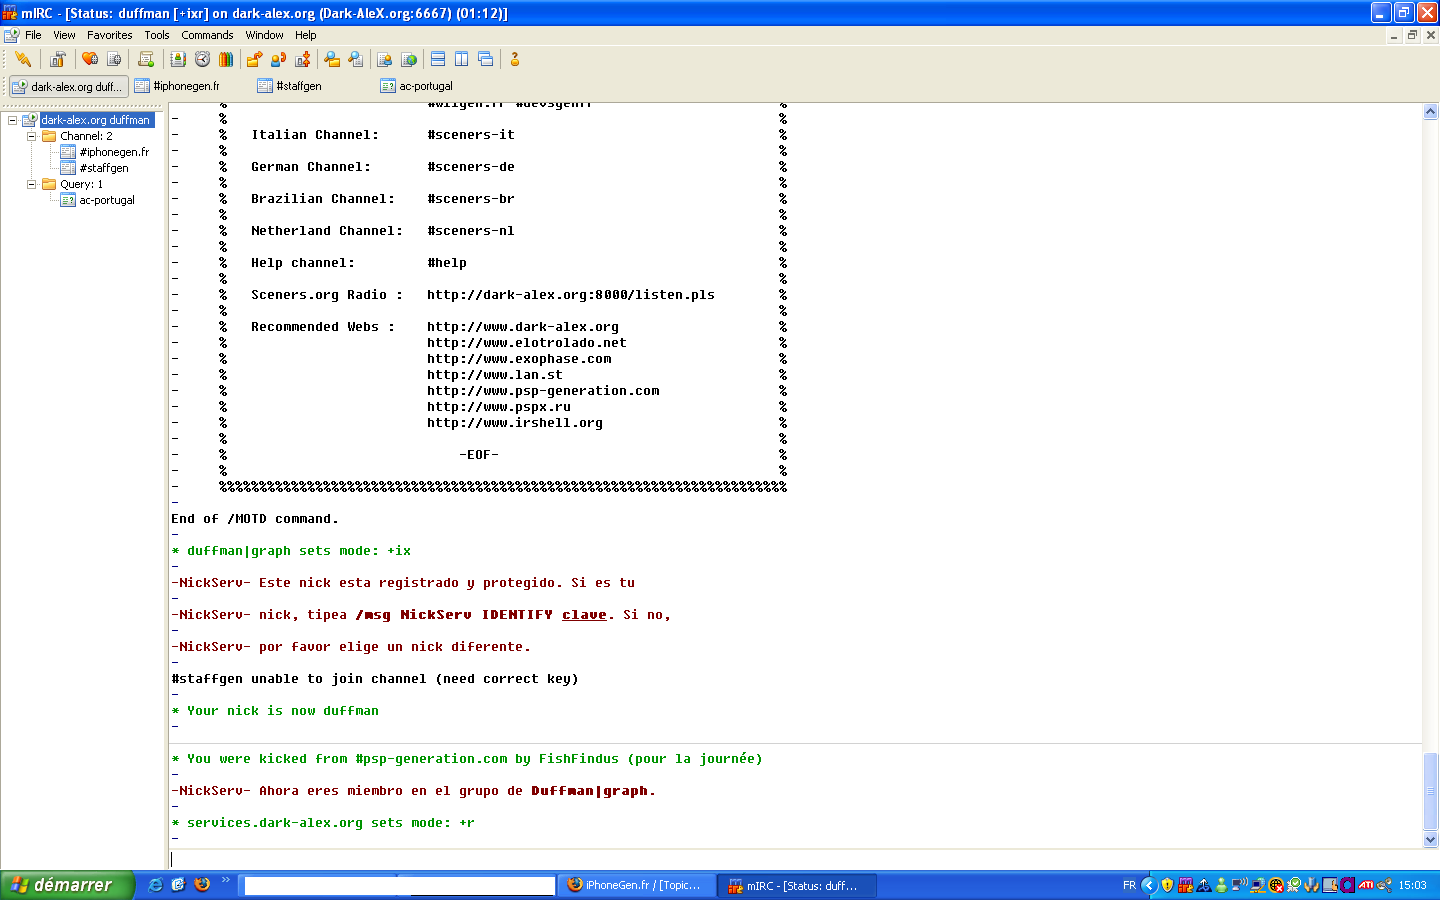1440x900 pixels.
Task: Open the Address Book icon
Action: click(x=178, y=59)
